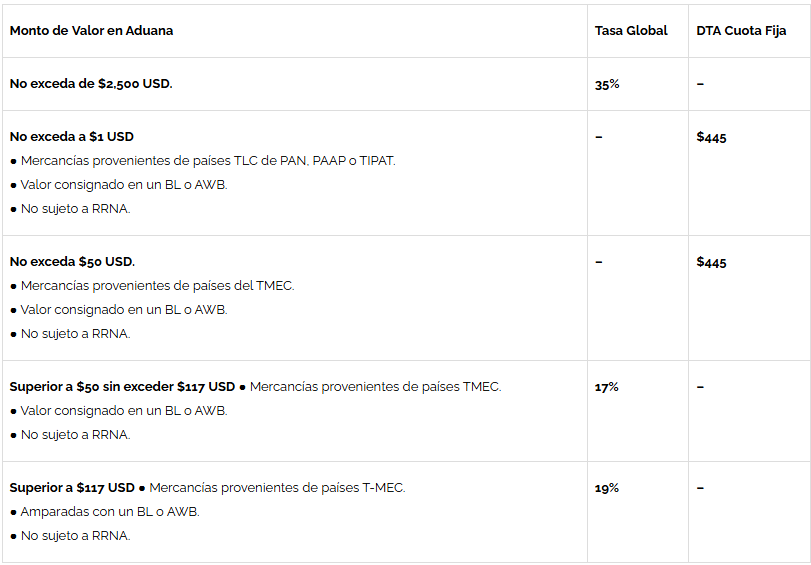Click the "No exceda de $2,500 USD." text

(91, 84)
